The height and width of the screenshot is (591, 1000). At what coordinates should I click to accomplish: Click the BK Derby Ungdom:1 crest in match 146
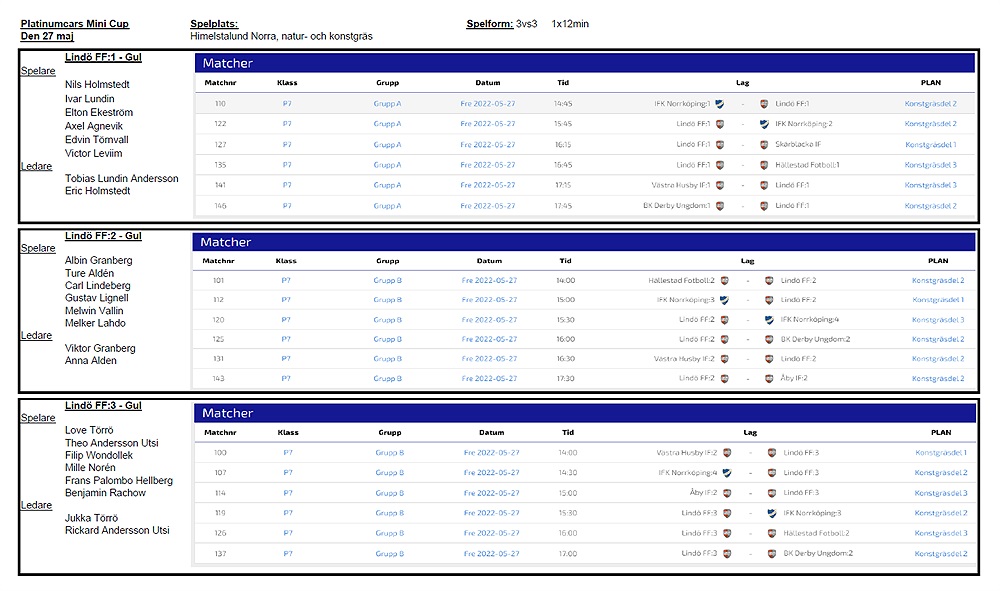(x=719, y=206)
